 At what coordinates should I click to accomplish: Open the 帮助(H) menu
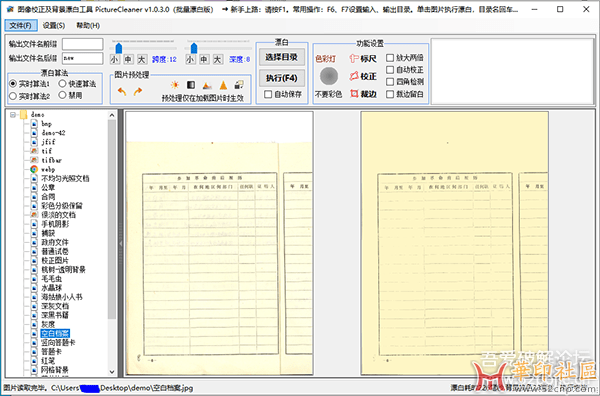pyautogui.click(x=88, y=26)
